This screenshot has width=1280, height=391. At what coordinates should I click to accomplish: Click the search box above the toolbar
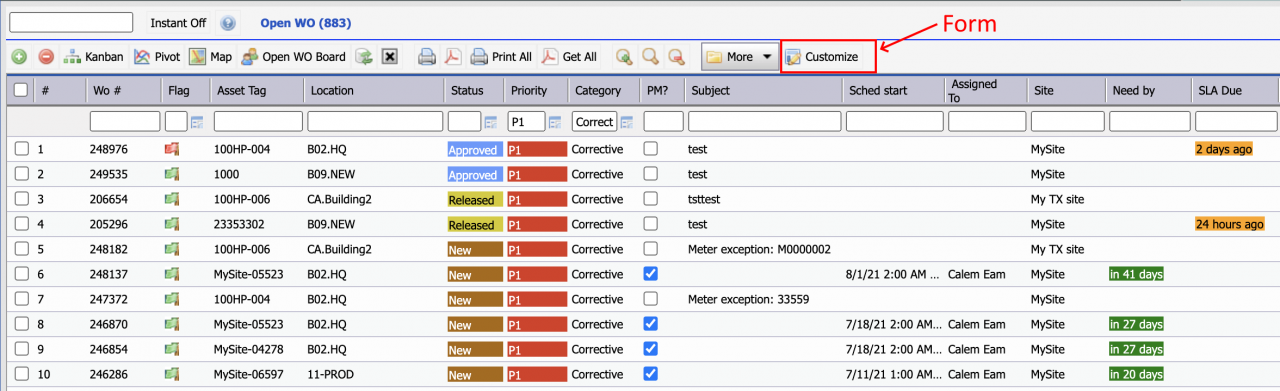71,22
